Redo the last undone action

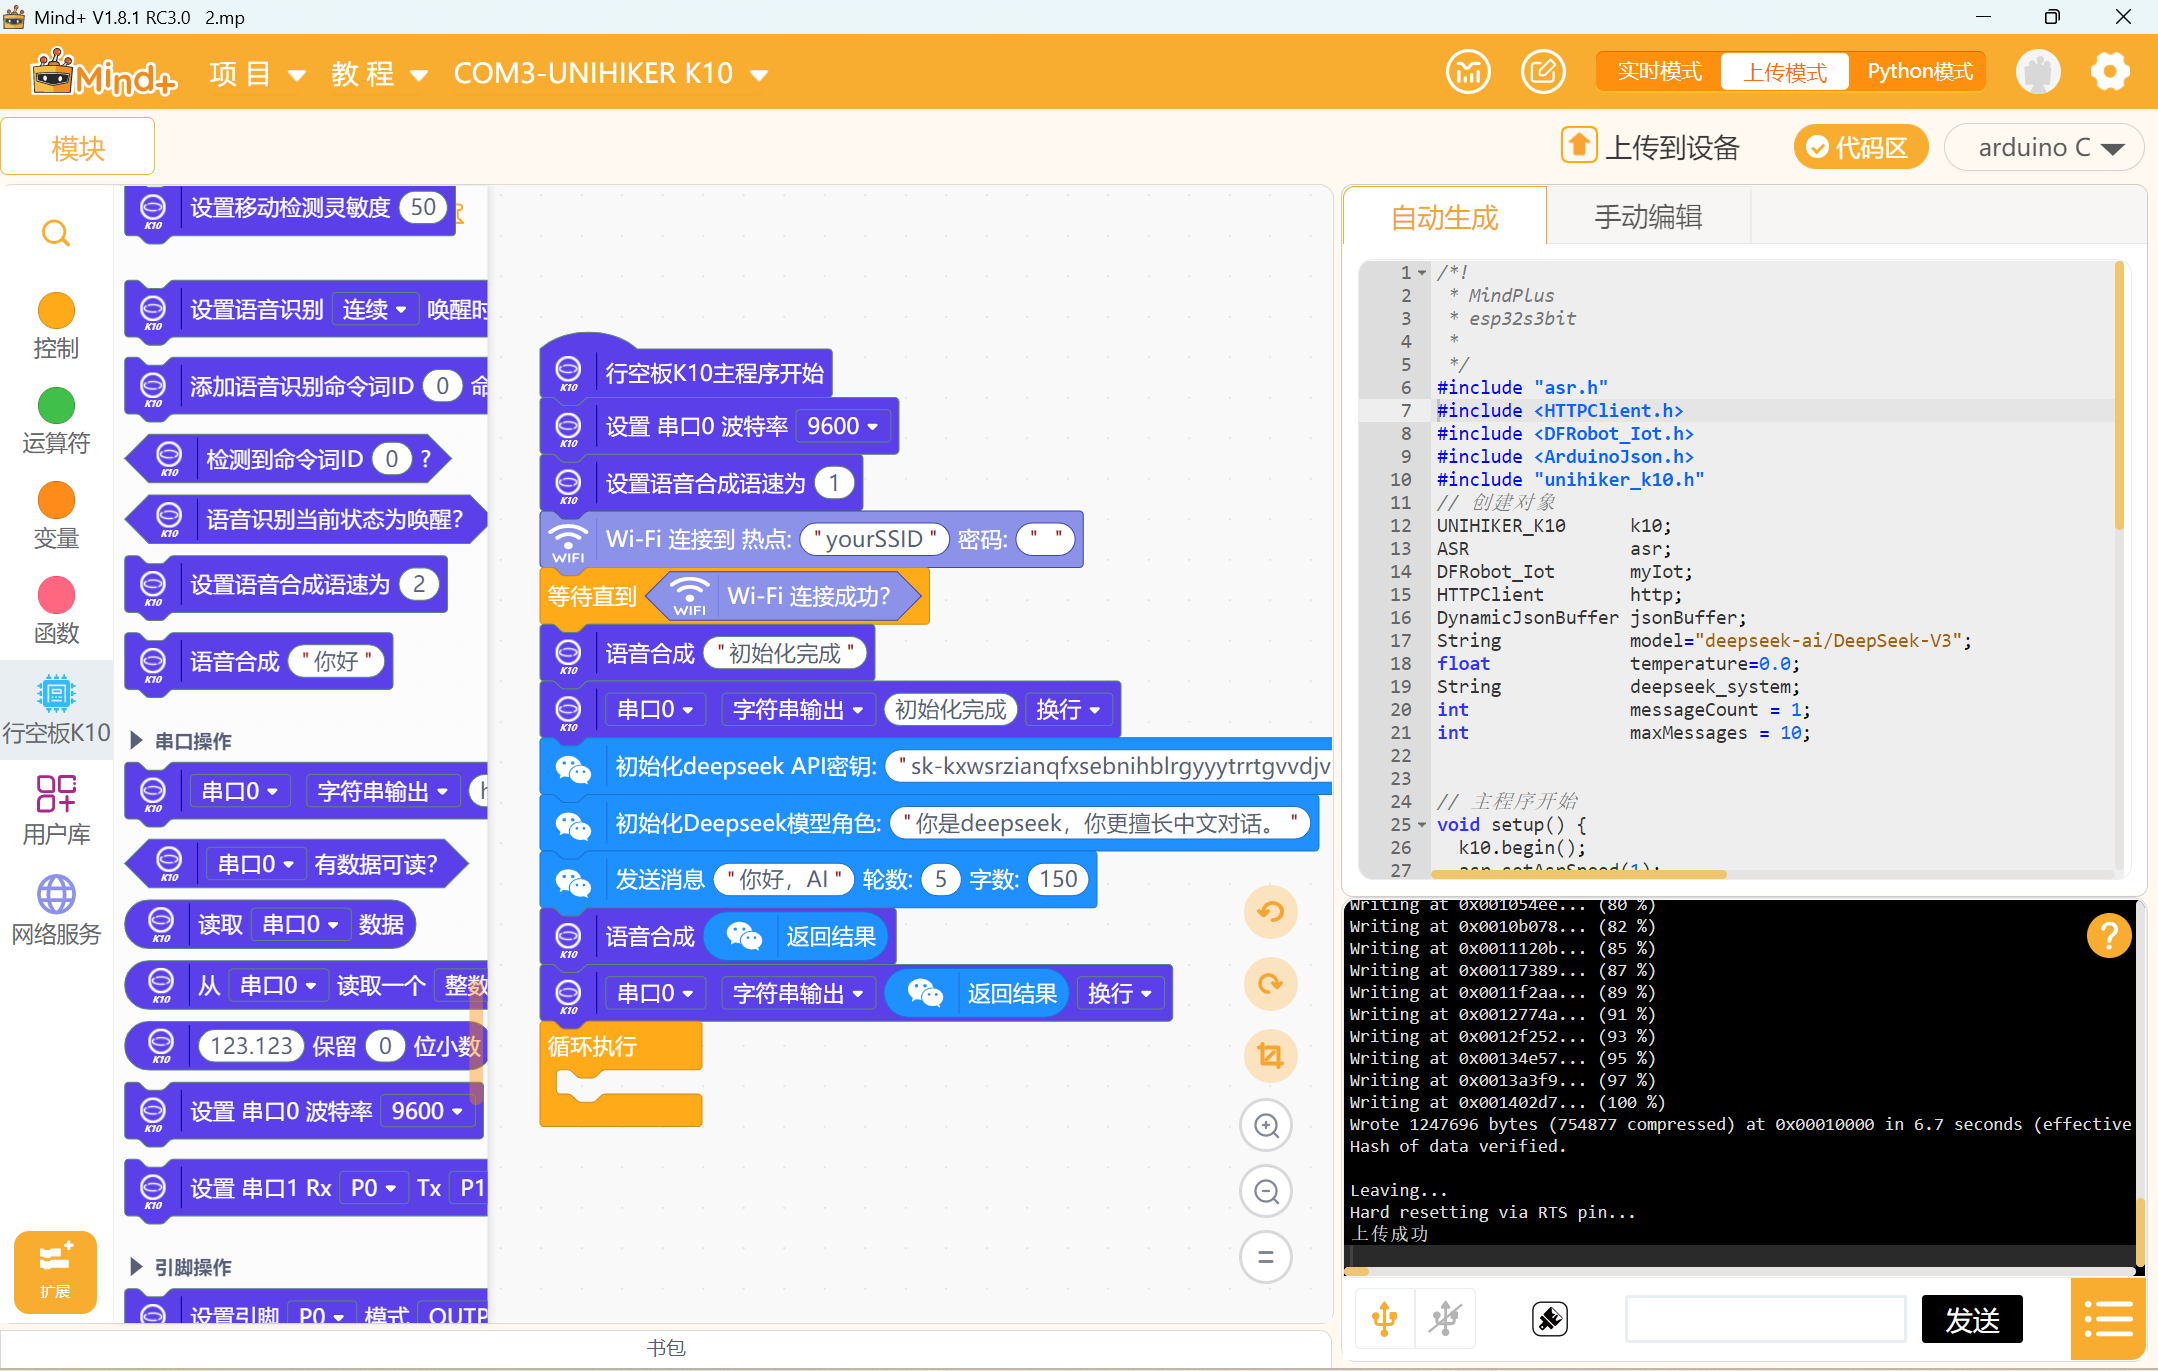(x=1269, y=984)
